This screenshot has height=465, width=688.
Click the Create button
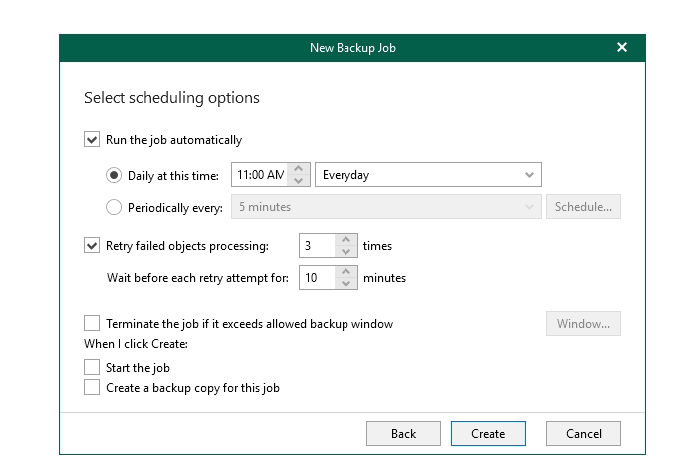[488, 433]
